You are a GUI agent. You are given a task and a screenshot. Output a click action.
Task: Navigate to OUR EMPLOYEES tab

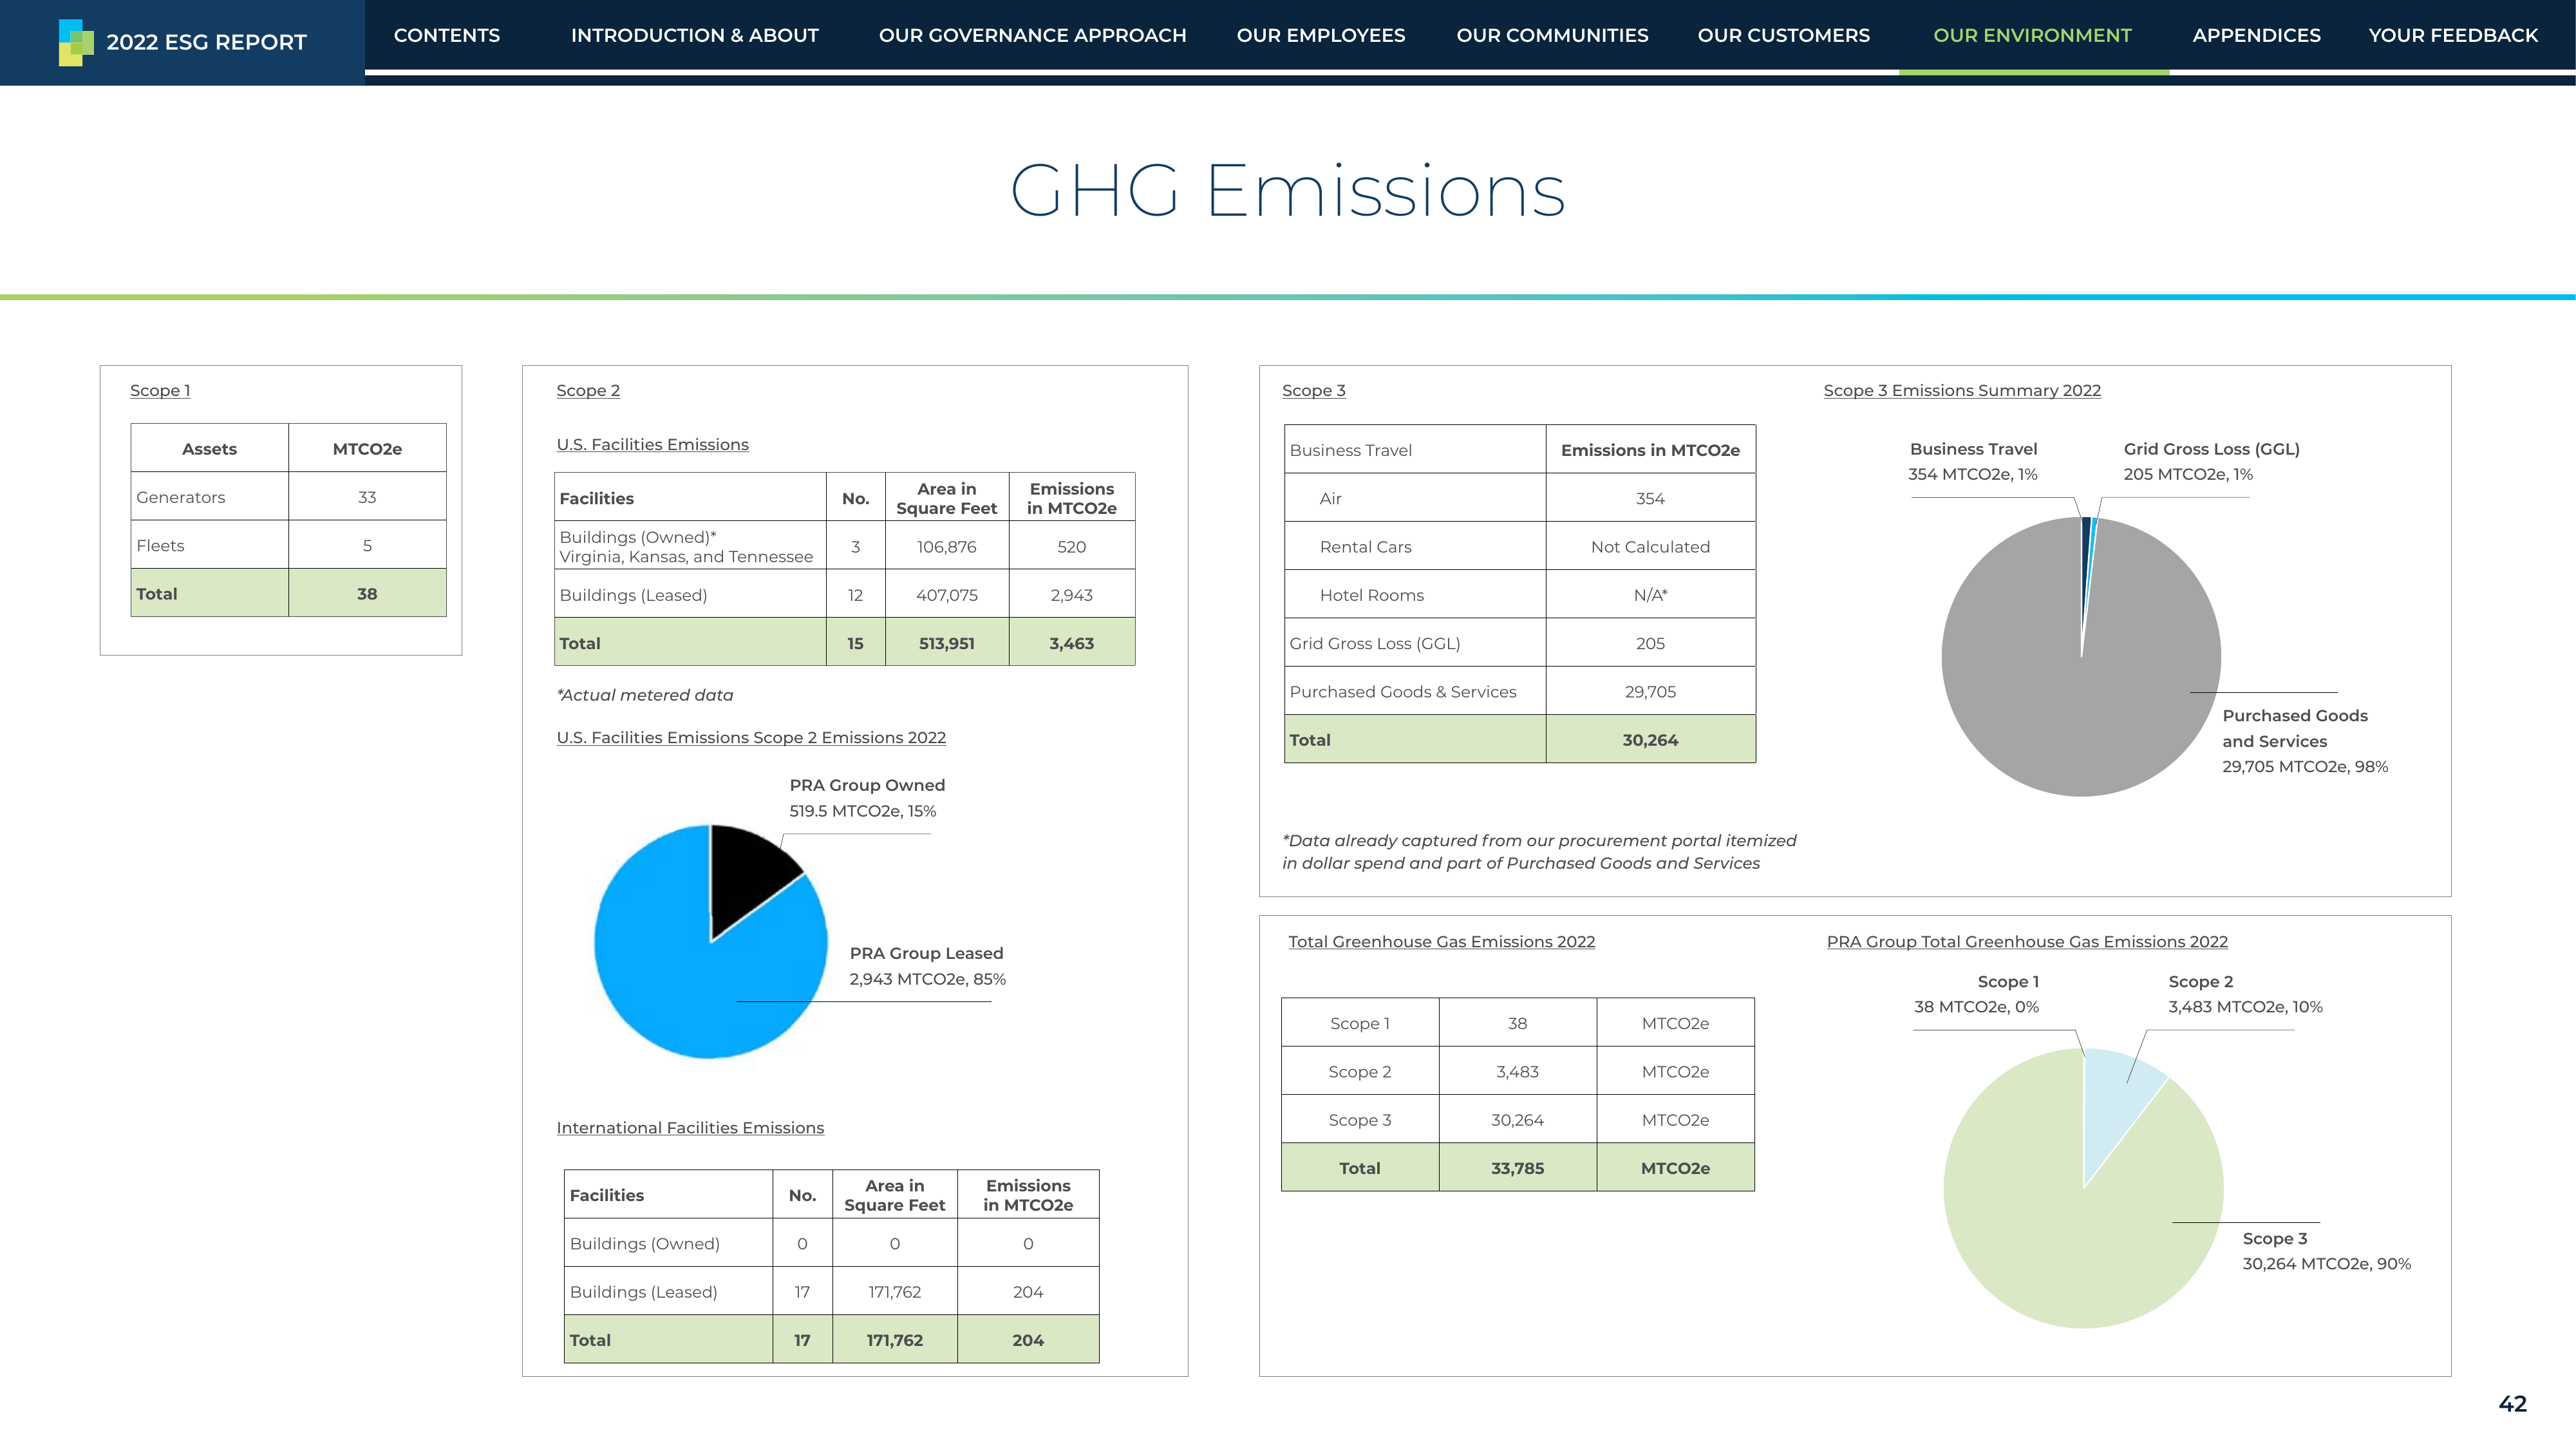1321,35
